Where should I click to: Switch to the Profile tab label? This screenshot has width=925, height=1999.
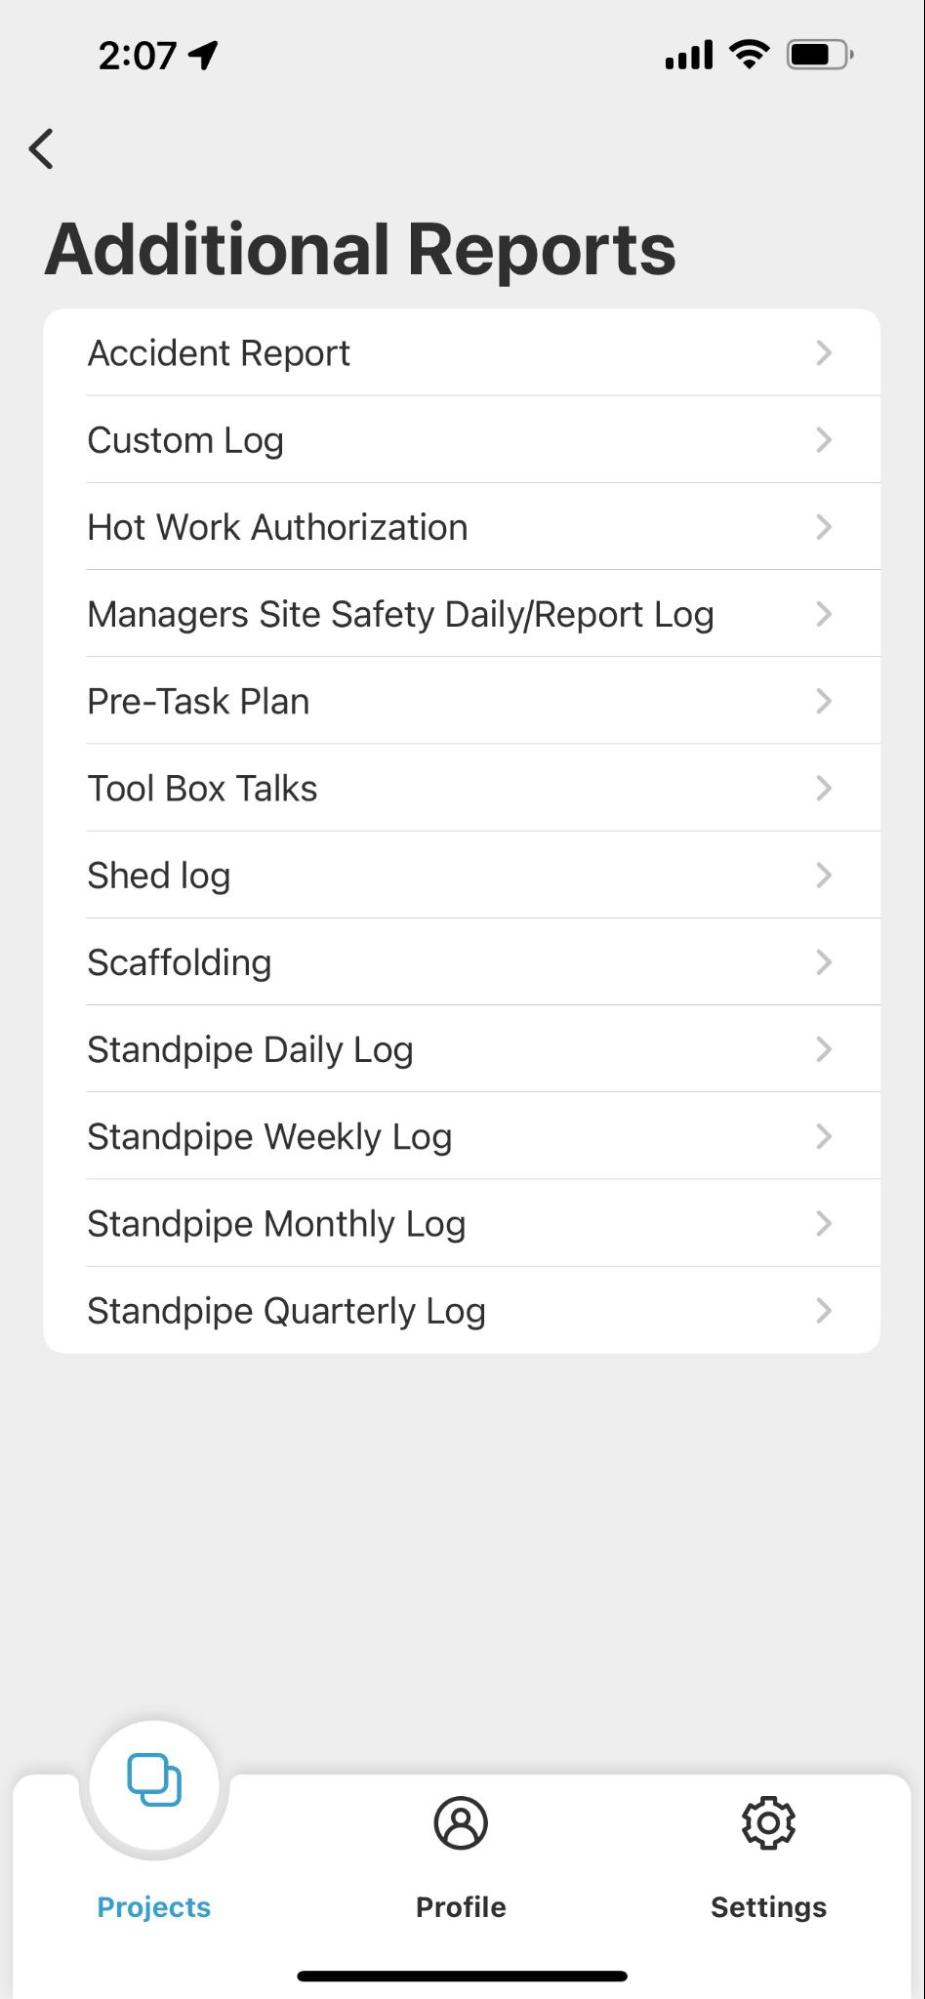click(x=460, y=1907)
